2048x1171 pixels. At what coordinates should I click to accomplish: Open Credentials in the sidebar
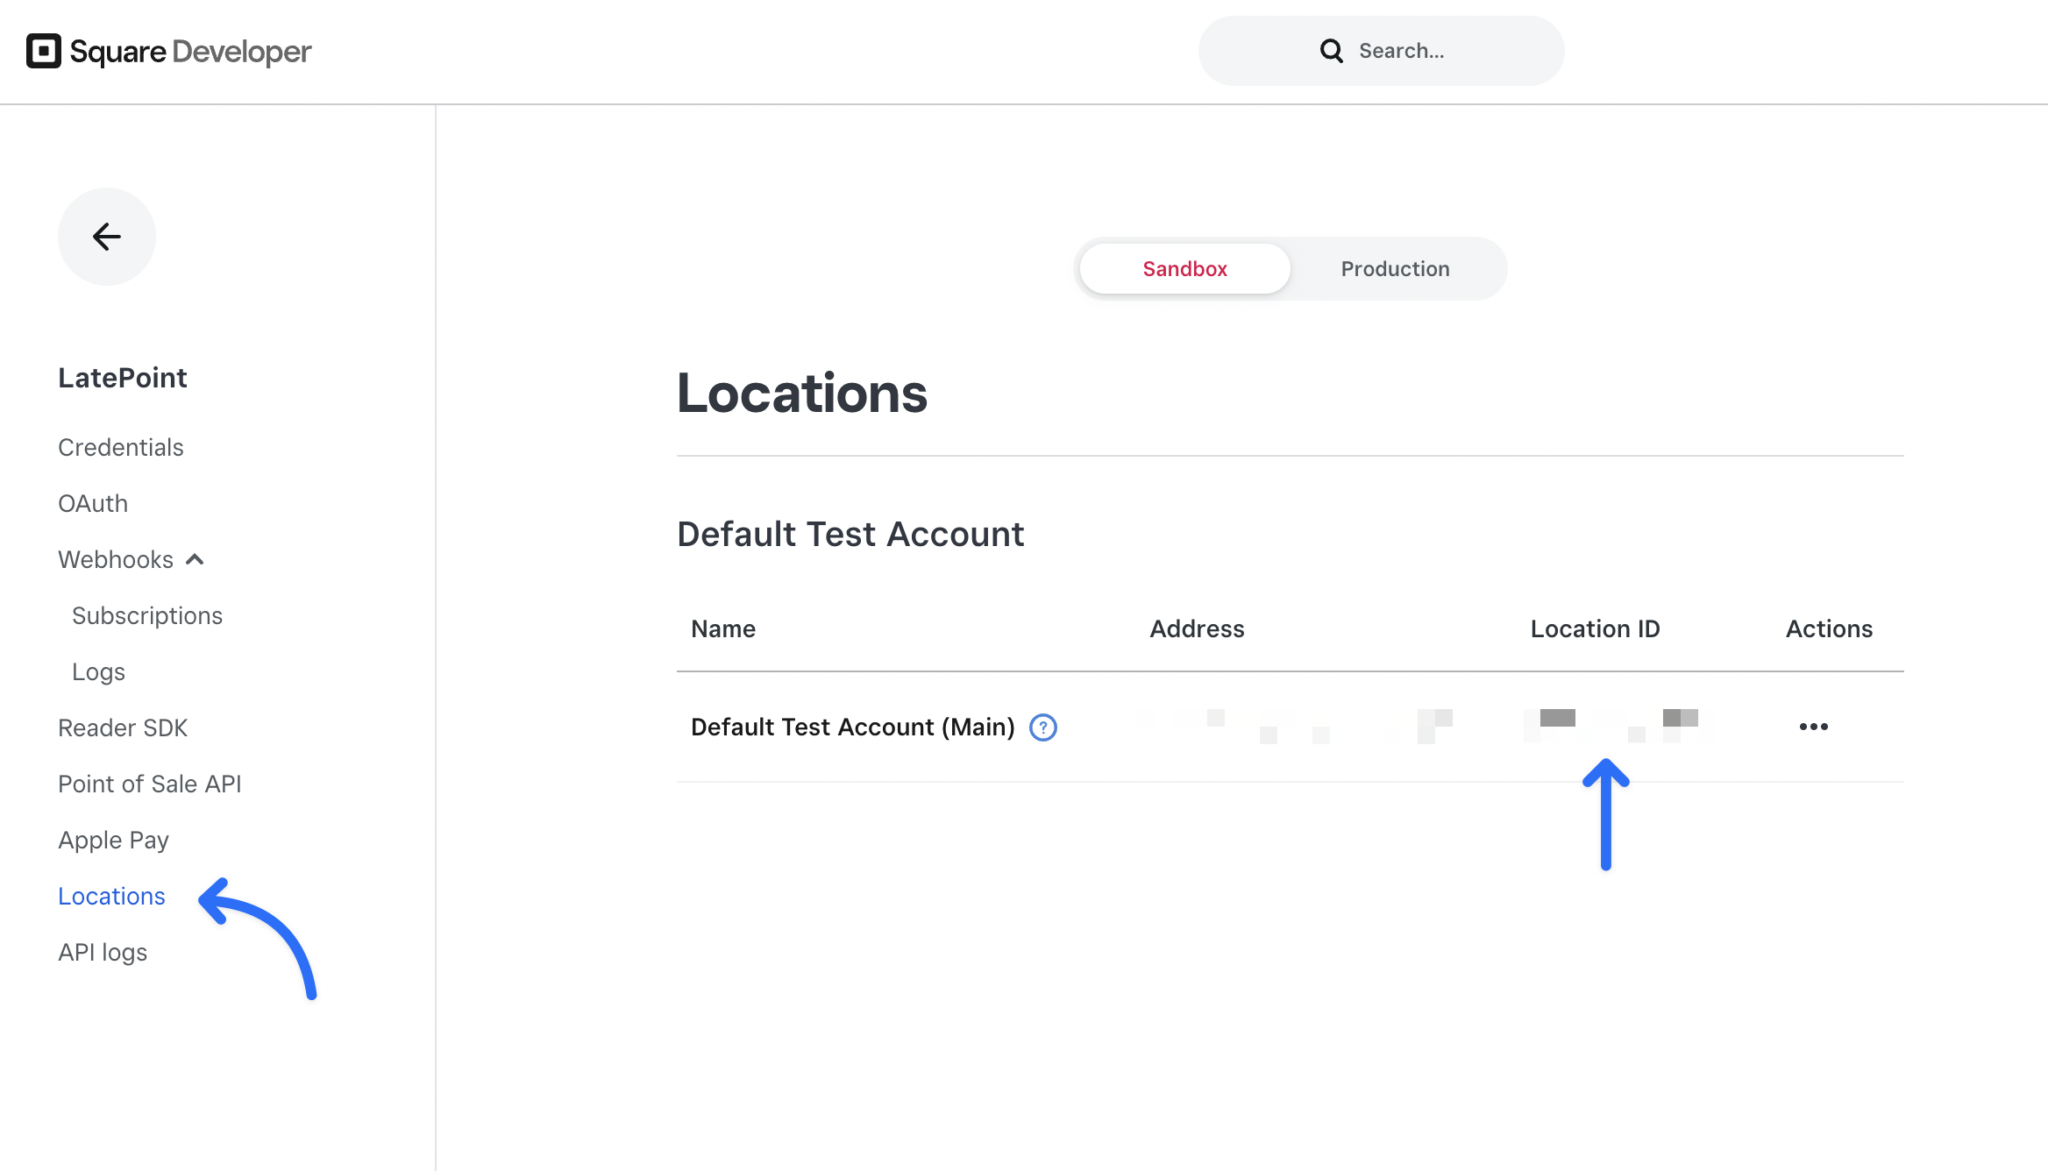coord(121,447)
